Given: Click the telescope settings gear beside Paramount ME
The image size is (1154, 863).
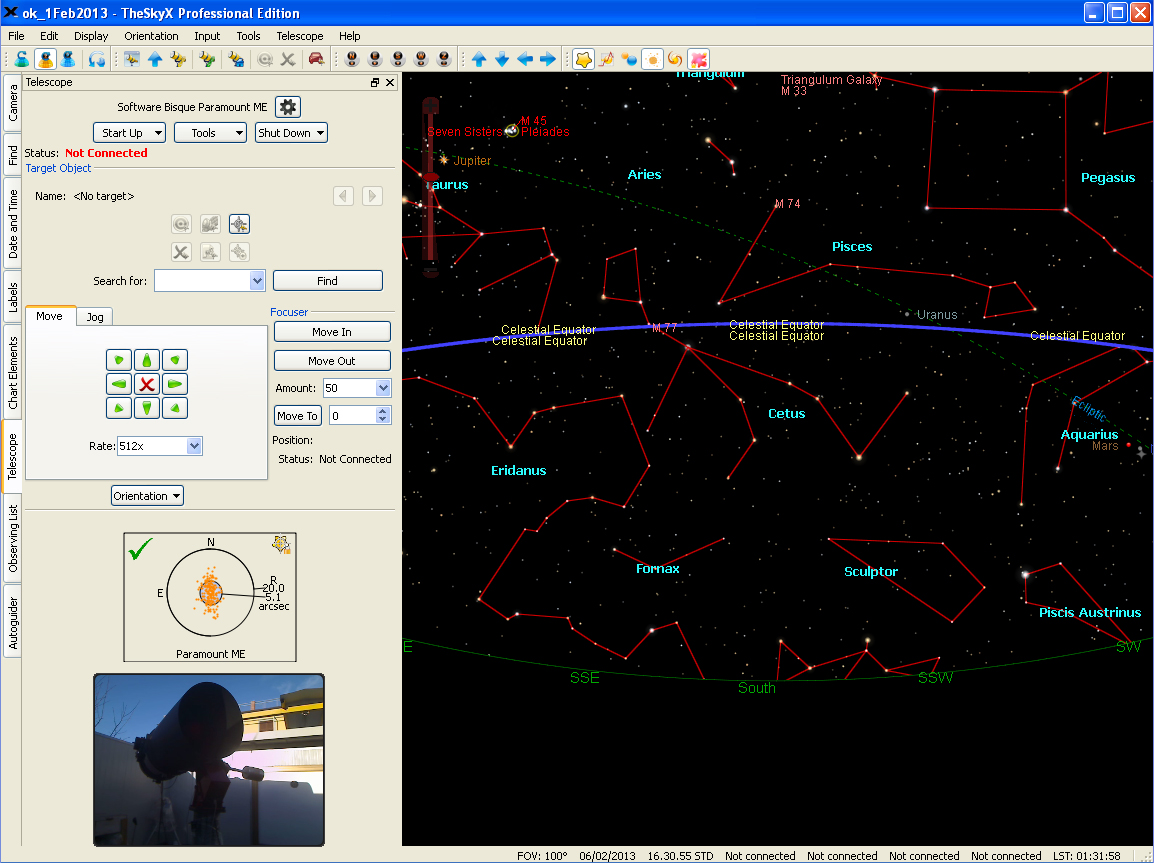Looking at the screenshot, I should pyautogui.click(x=287, y=106).
